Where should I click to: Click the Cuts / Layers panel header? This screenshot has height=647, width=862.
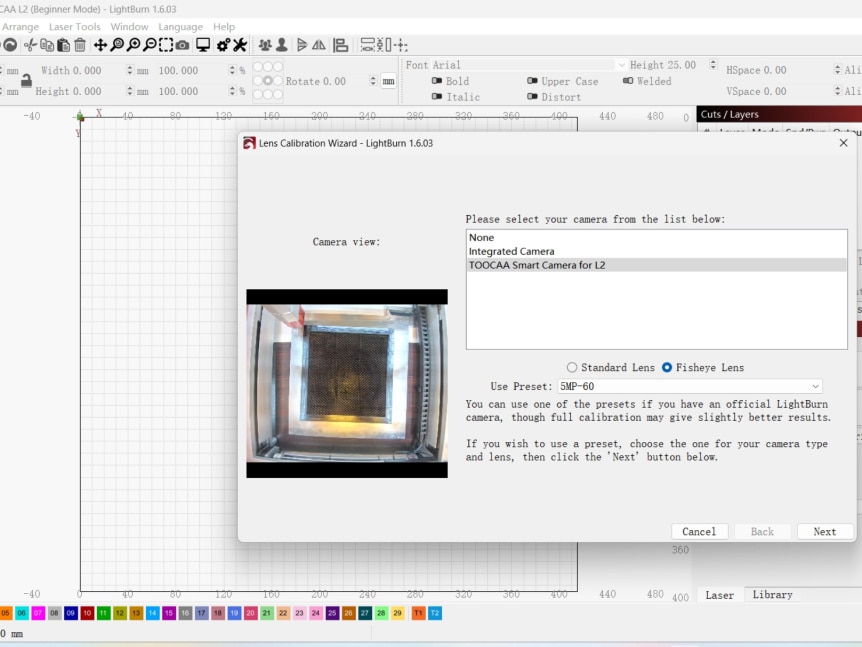[x=779, y=114]
